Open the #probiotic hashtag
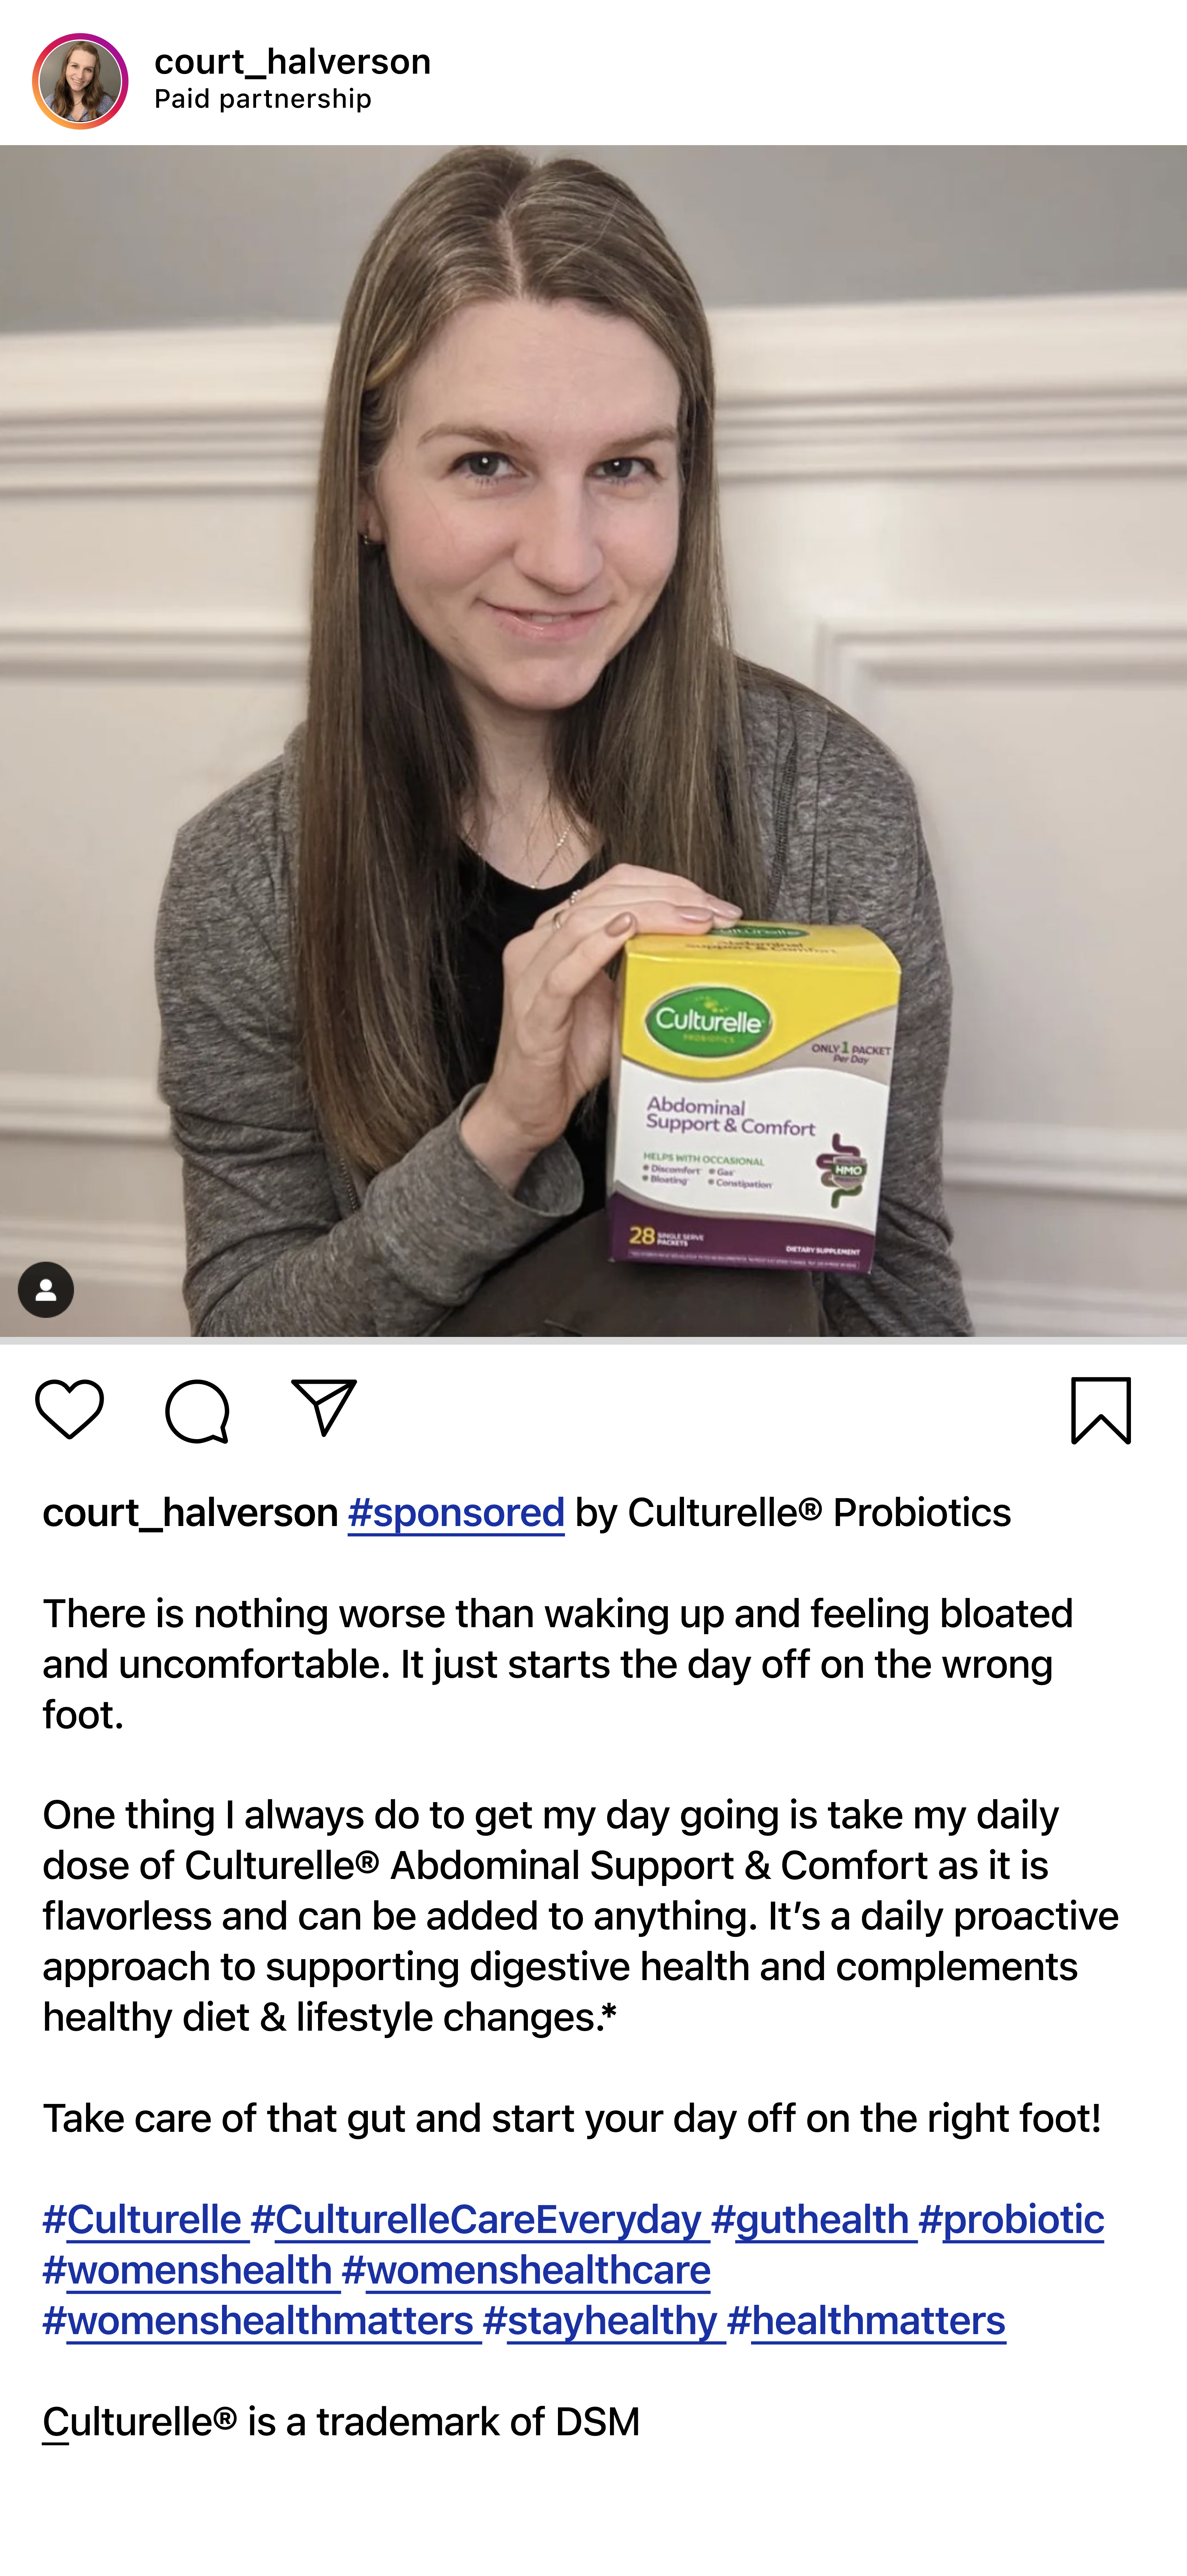 (1011, 2219)
